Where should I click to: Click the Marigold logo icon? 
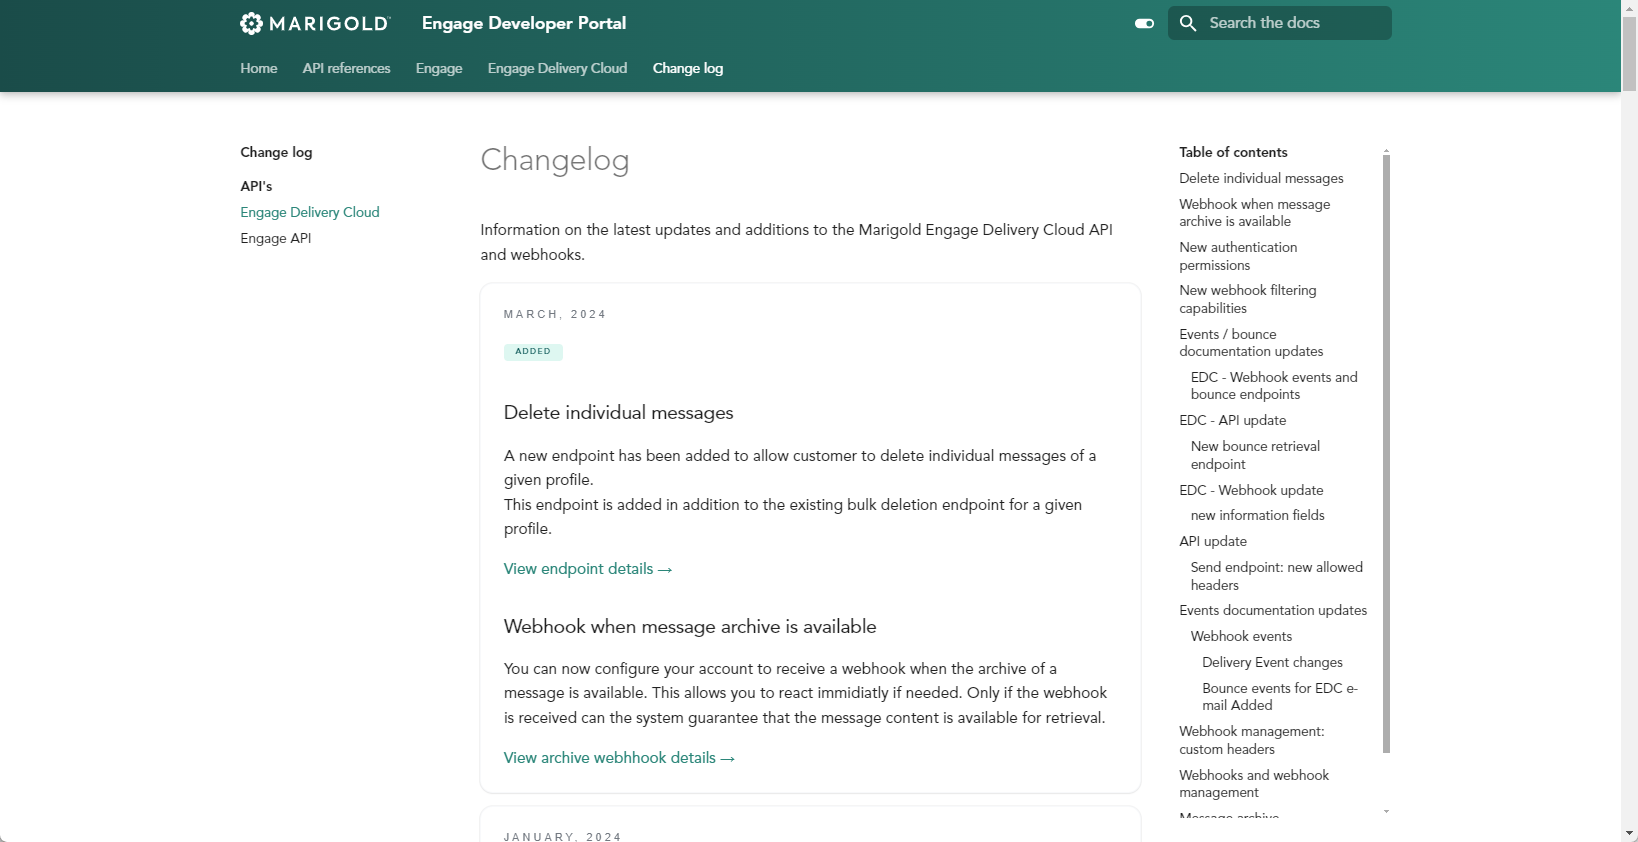tap(251, 23)
